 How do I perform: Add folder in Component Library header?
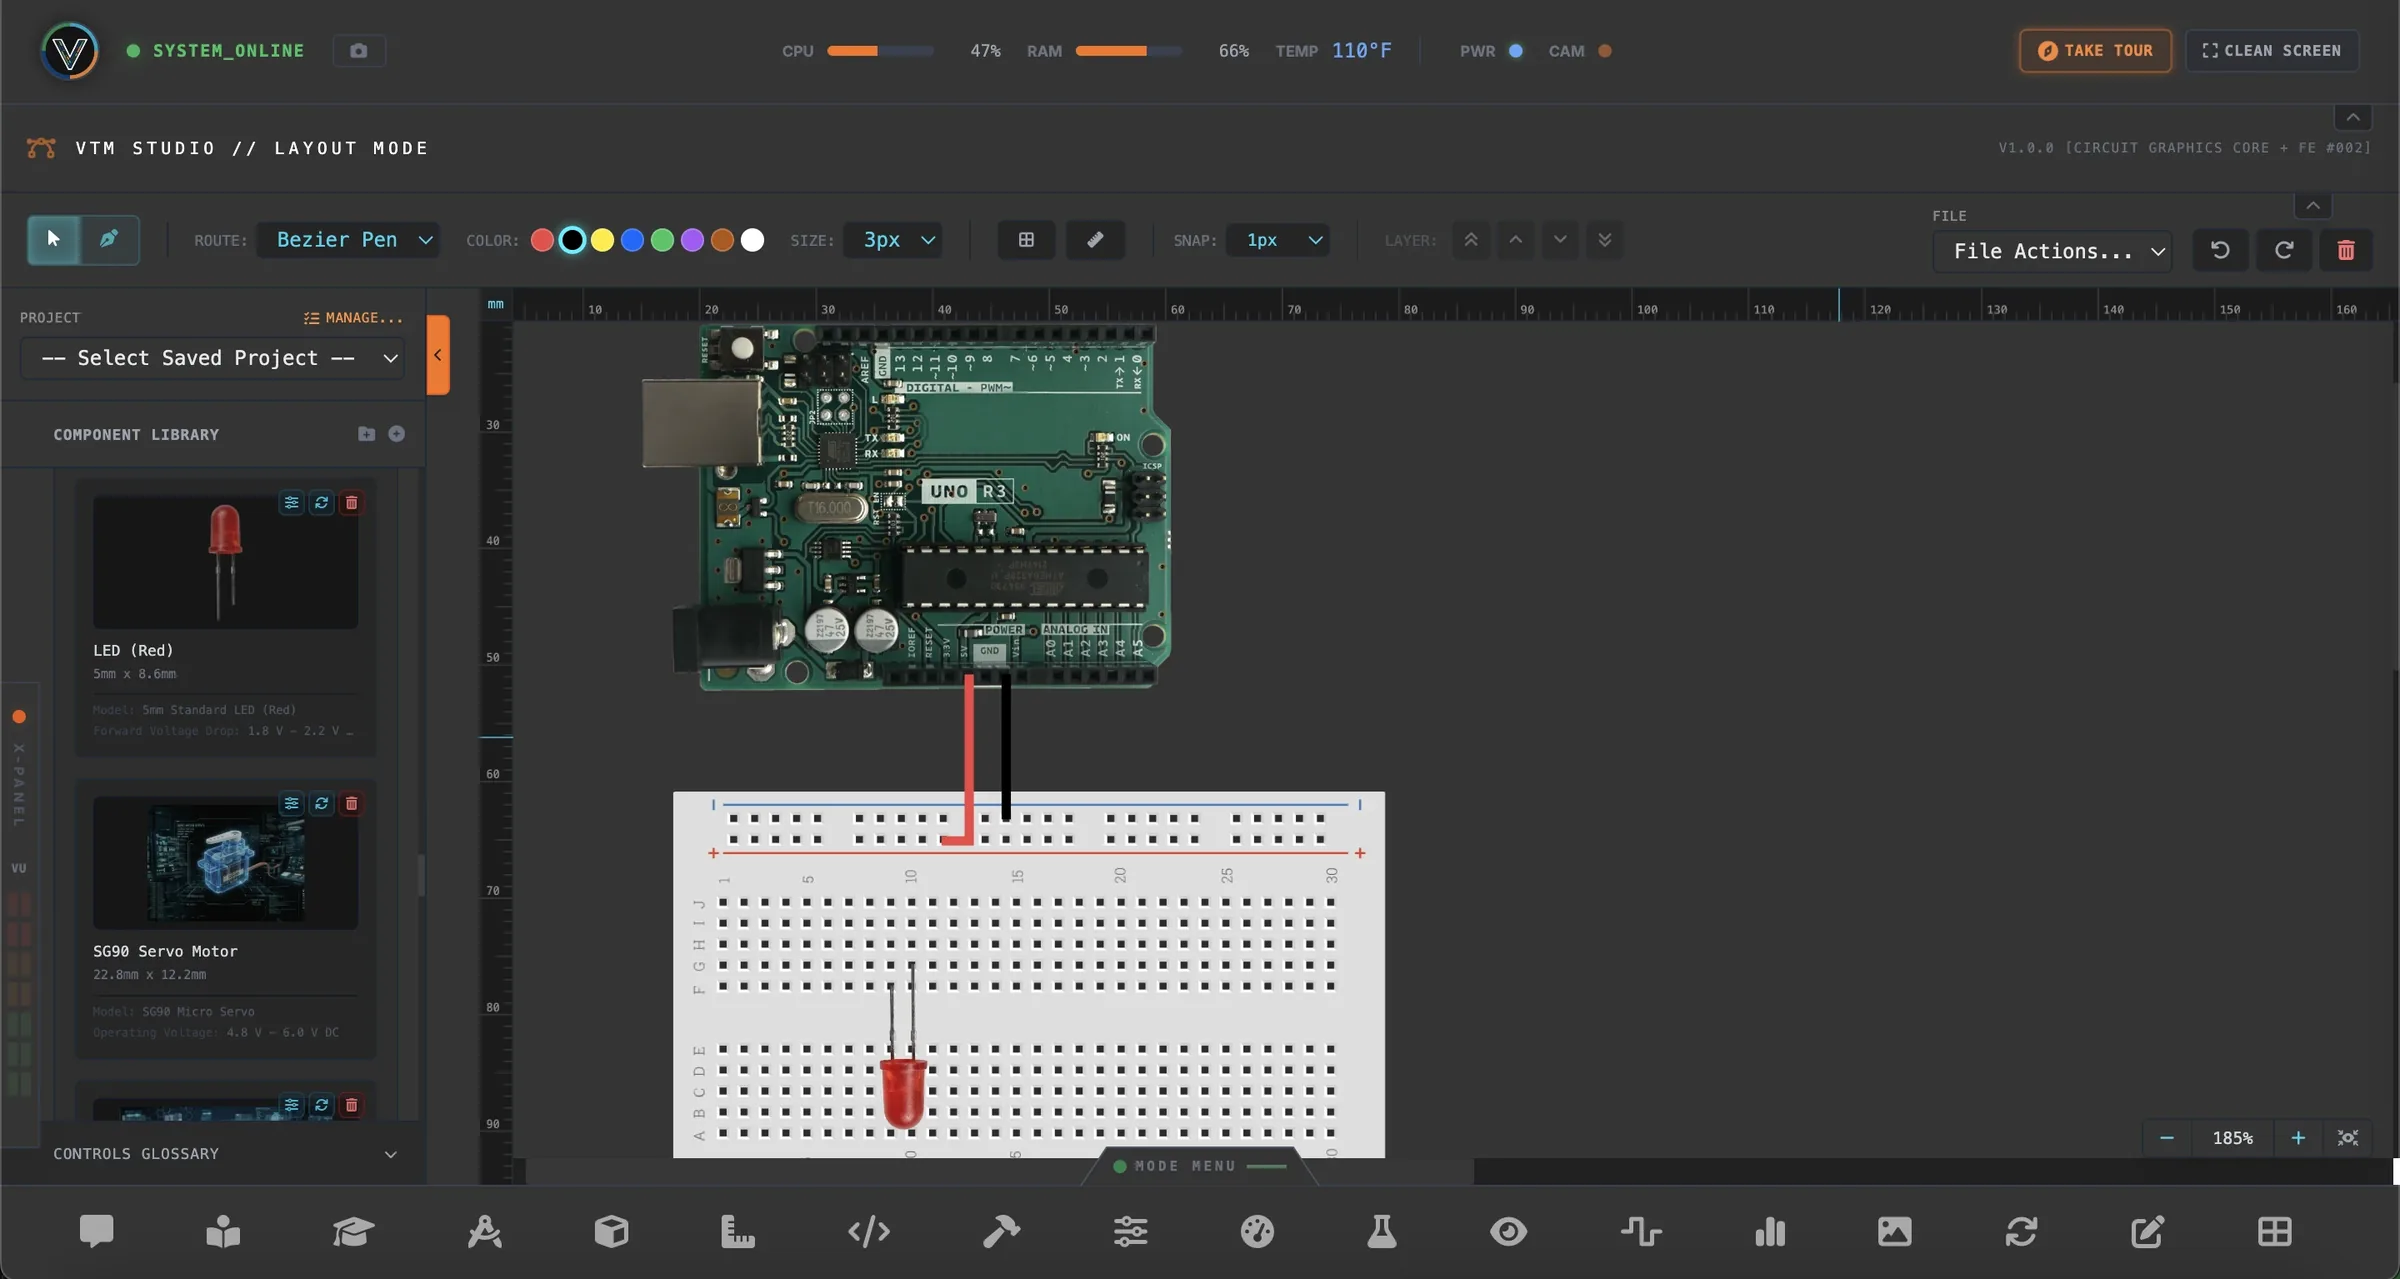tap(366, 434)
